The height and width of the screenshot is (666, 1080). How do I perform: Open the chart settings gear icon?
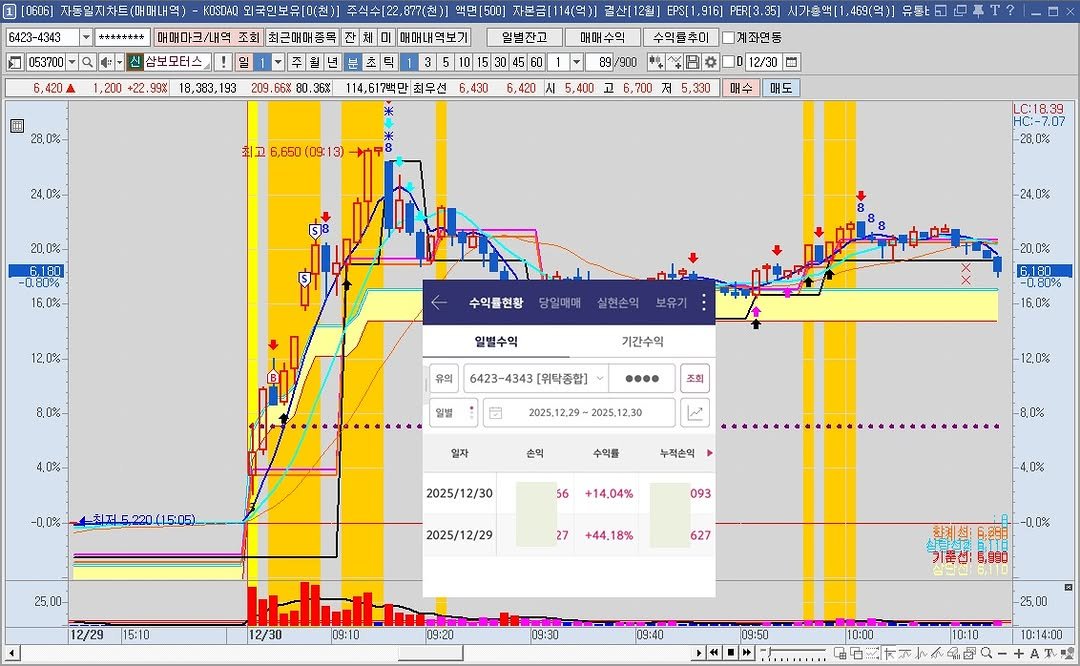pyautogui.click(x=711, y=62)
